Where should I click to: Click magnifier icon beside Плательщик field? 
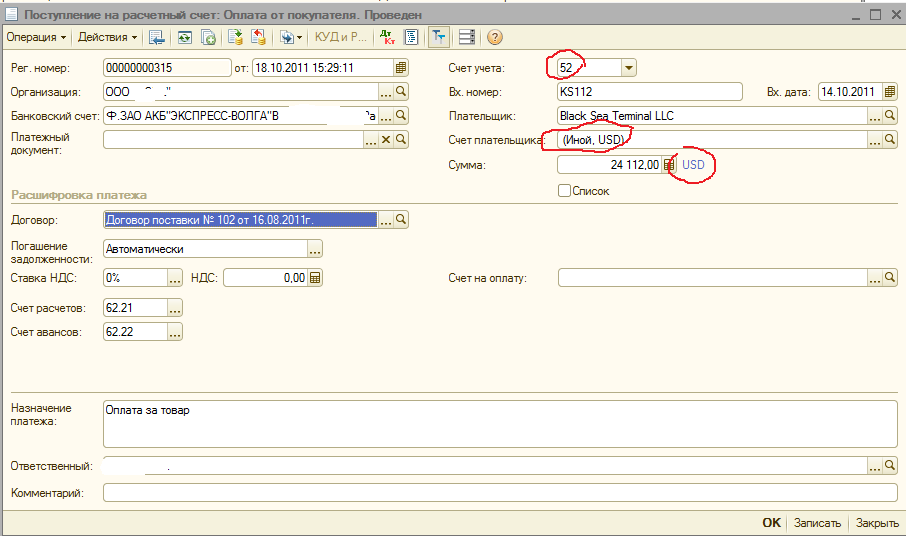coord(890,116)
